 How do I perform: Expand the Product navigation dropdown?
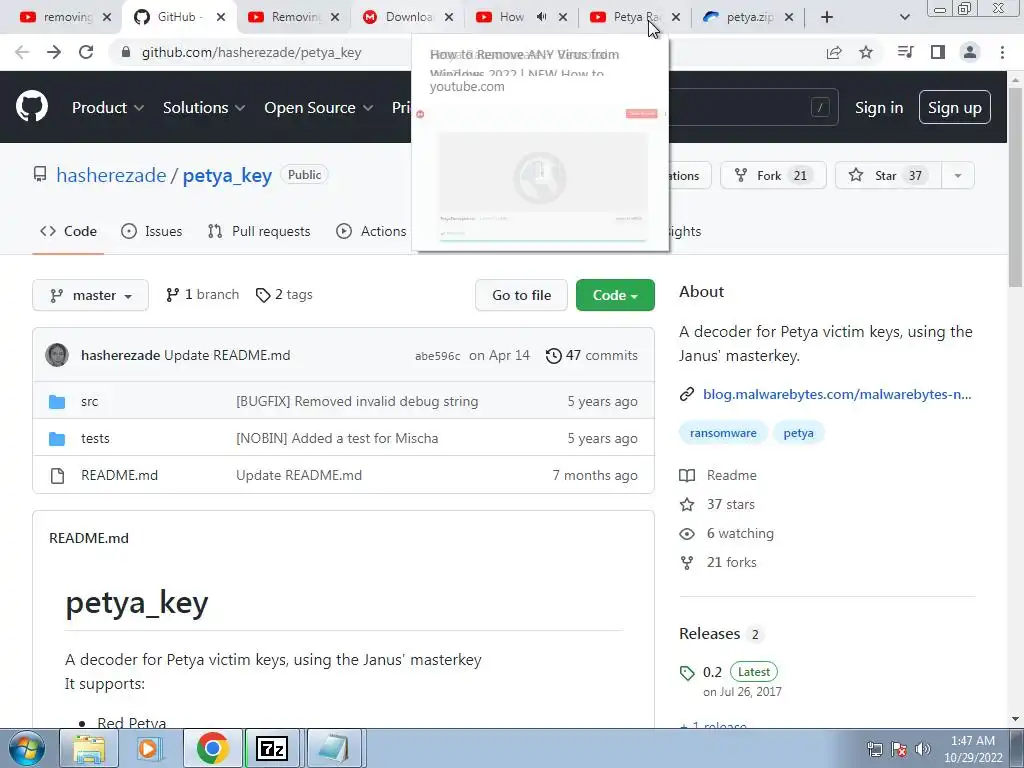(108, 107)
